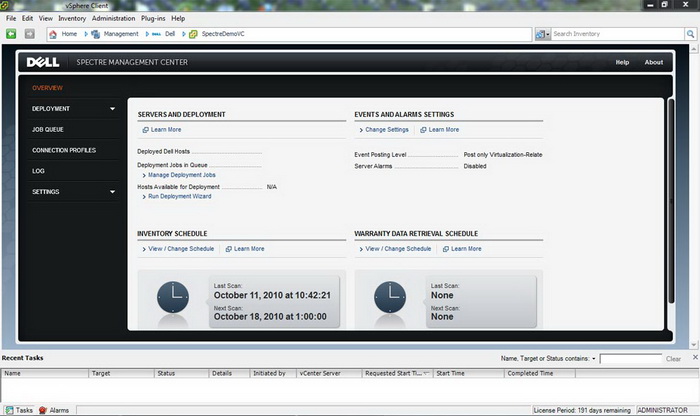Screen dimensions: 700x416
Task: Click the Disabled value for Server Alarms
Action: coord(475,166)
